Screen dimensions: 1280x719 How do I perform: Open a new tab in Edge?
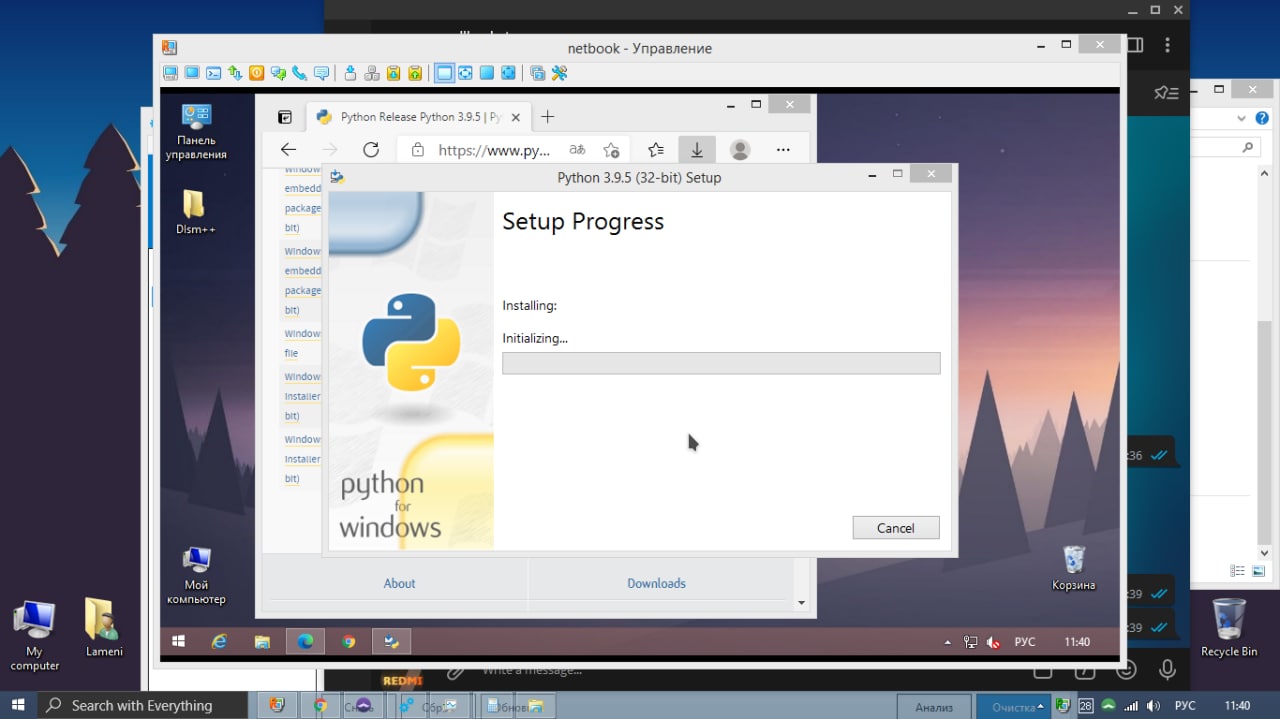click(547, 117)
